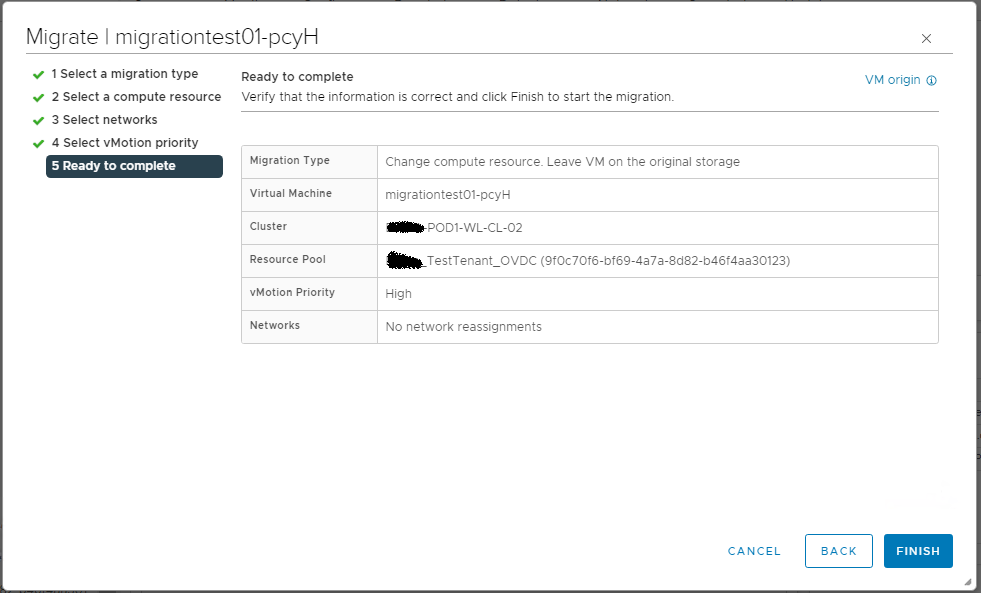981x593 pixels.
Task: Select the migrationtest01-pcyH table value
Action: (x=448, y=195)
